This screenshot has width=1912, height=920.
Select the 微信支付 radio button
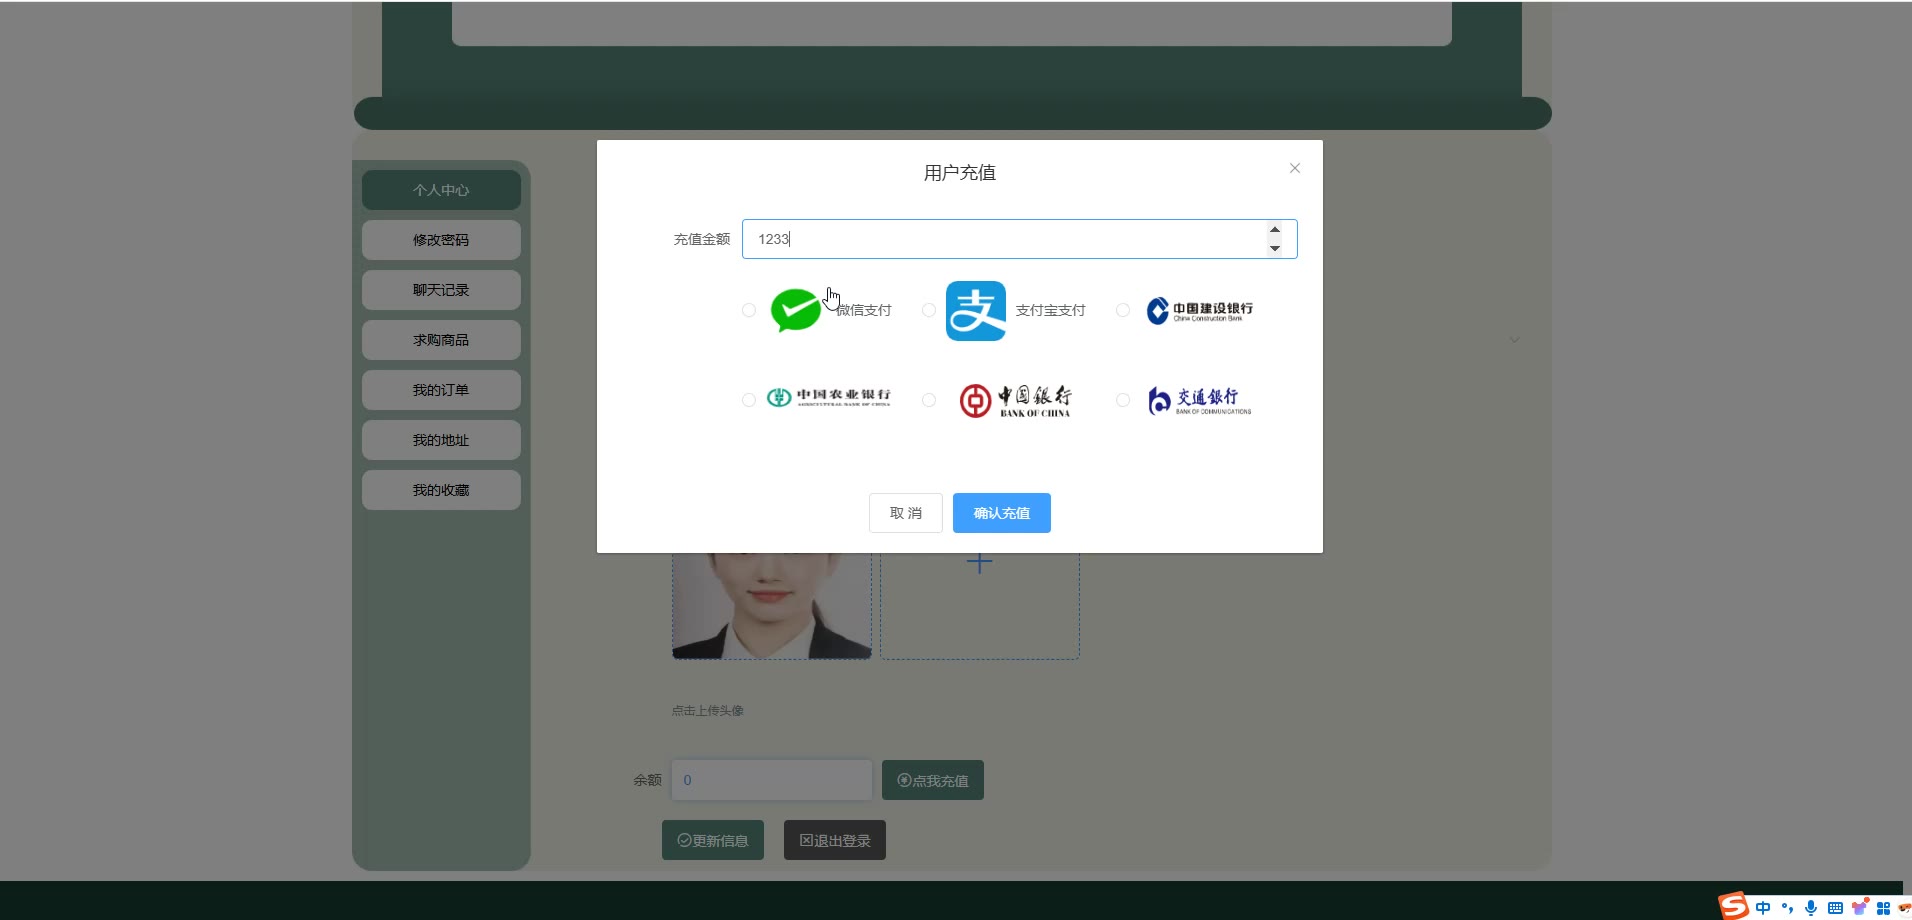click(749, 310)
